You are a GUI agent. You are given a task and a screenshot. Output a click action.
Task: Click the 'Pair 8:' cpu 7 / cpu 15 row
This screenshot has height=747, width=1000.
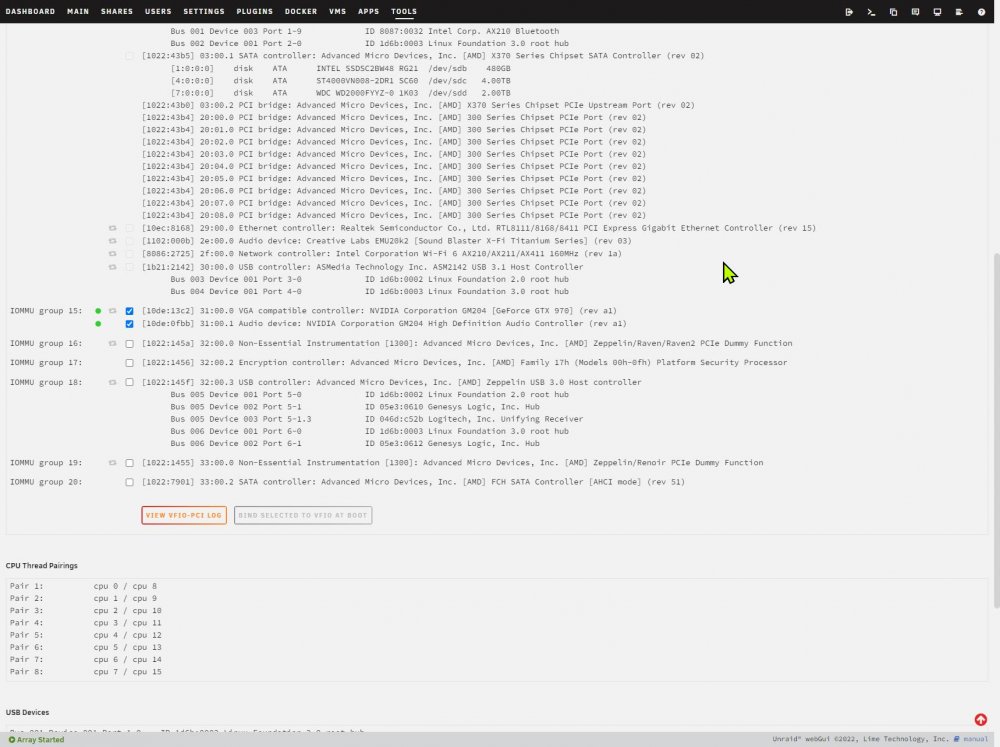(85, 672)
